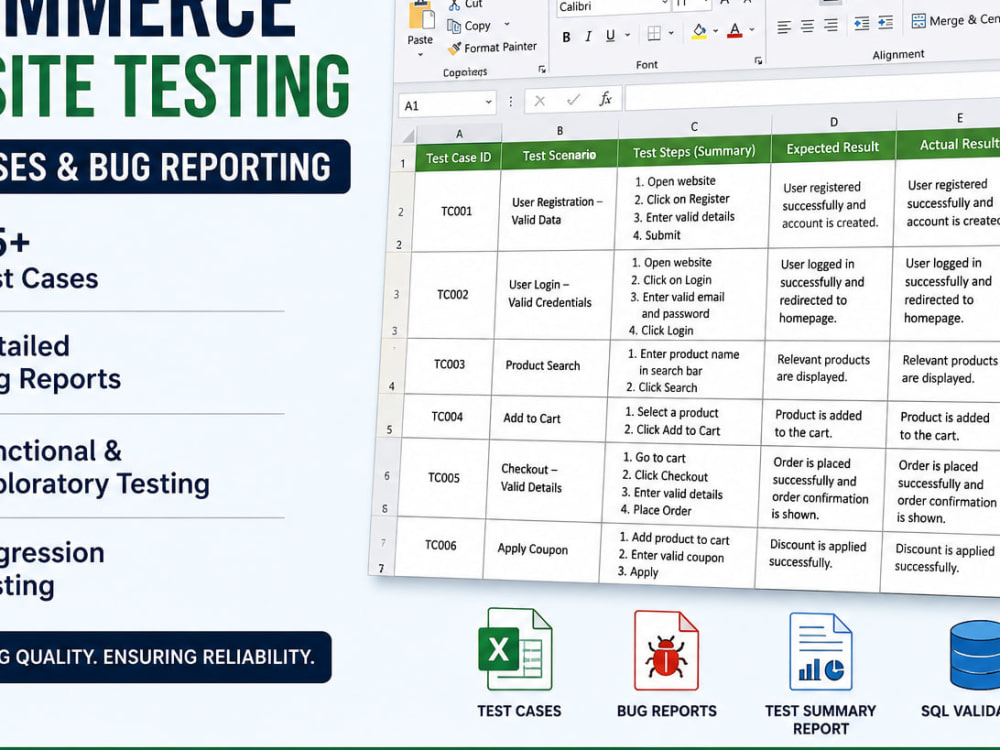Toggle Bold formatting
Image resolution: width=1000 pixels, height=750 pixels.
[x=566, y=38]
